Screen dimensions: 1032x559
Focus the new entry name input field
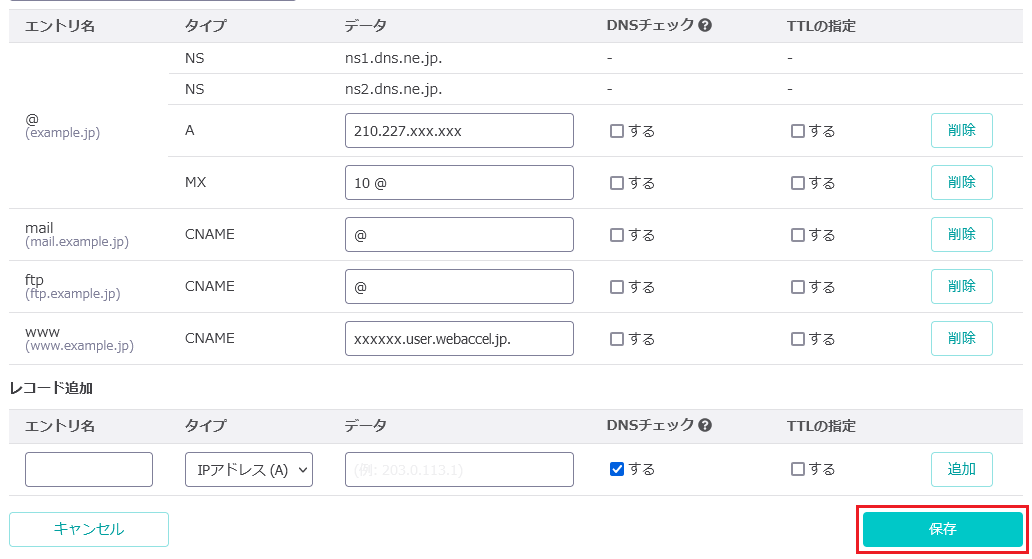89,469
